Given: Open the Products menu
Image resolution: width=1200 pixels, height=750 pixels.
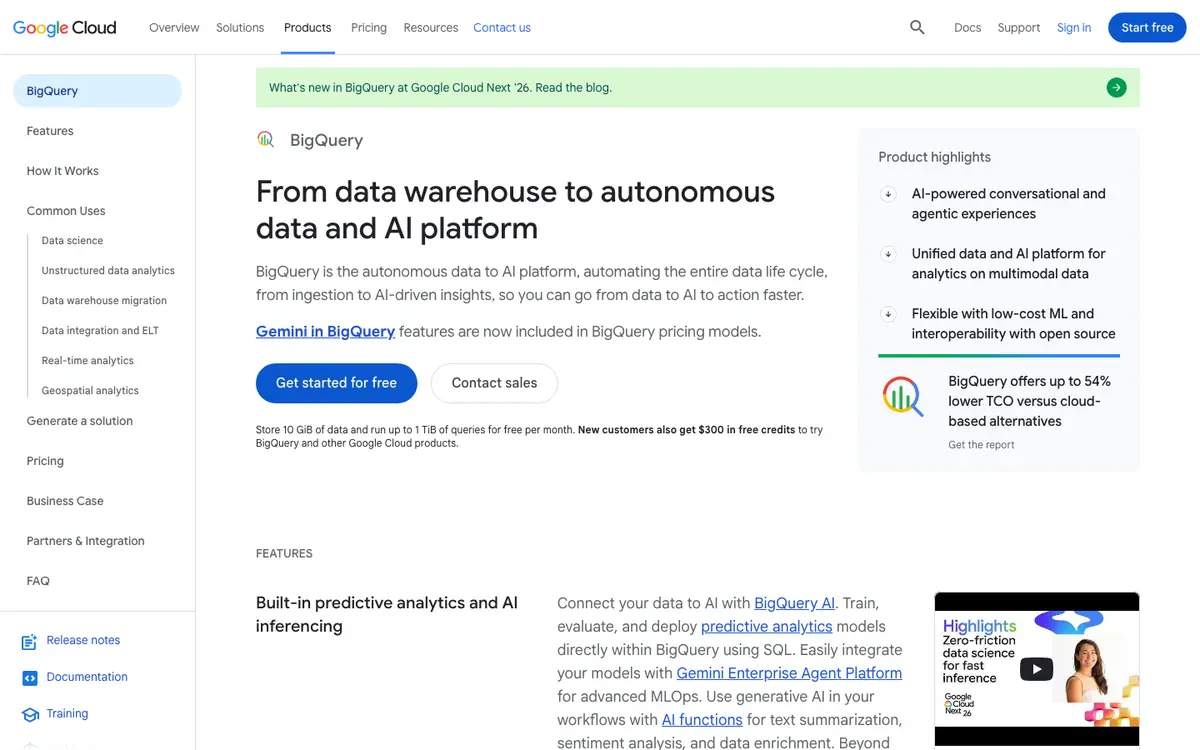Looking at the screenshot, I should [307, 28].
